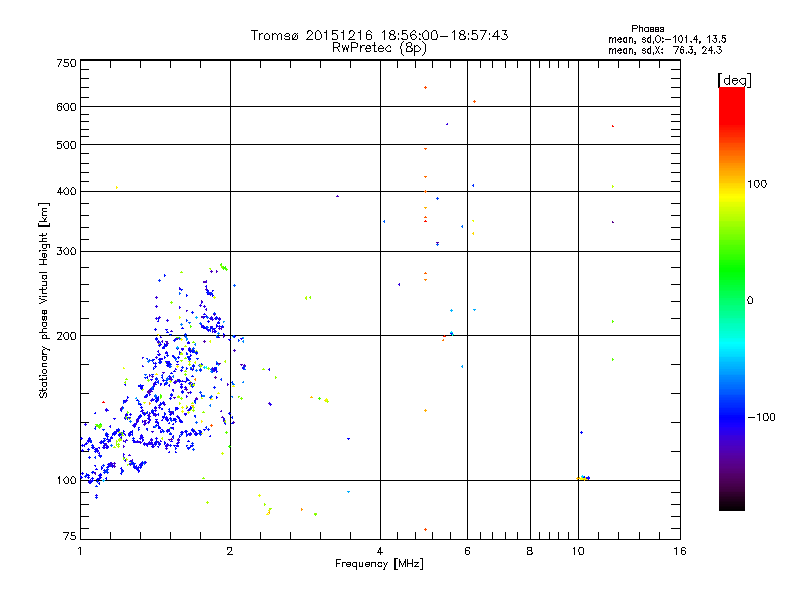Click the '[deg]' colorbar unit label
The image size is (800, 600).
[x=734, y=80]
